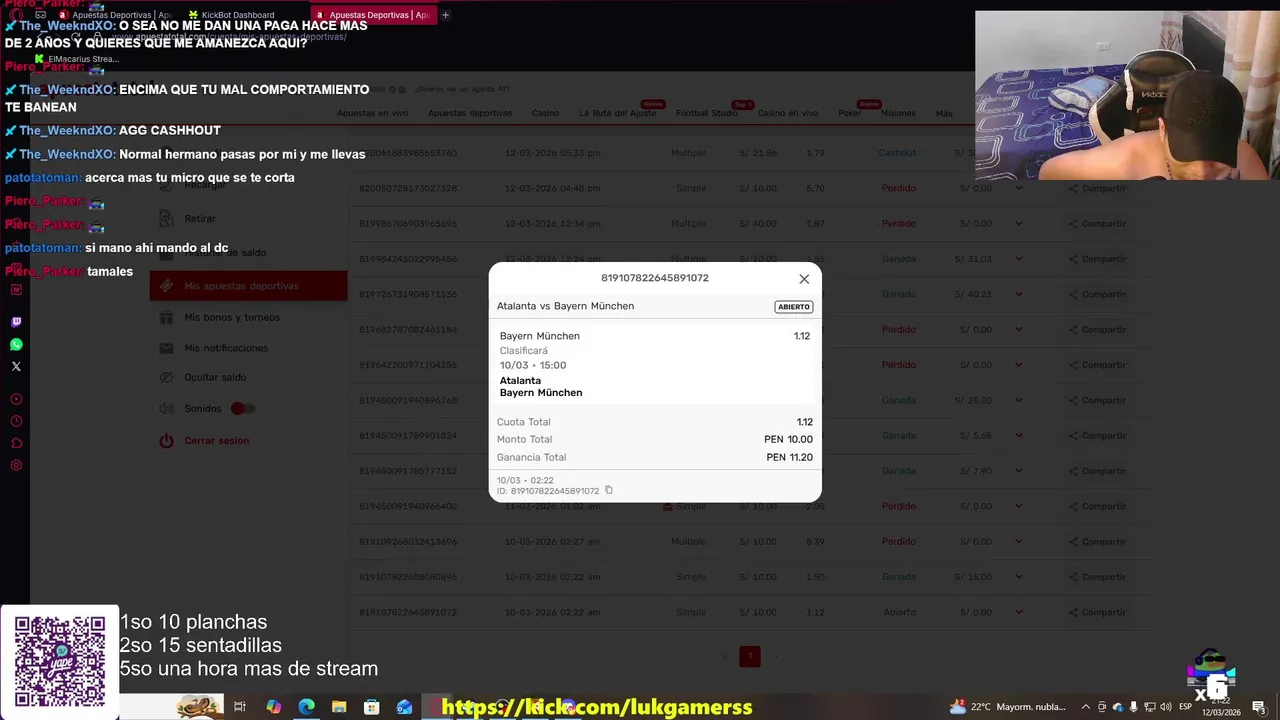Image resolution: width=1280 pixels, height=720 pixels.
Task: Close the bet detail popup
Action: point(804,279)
